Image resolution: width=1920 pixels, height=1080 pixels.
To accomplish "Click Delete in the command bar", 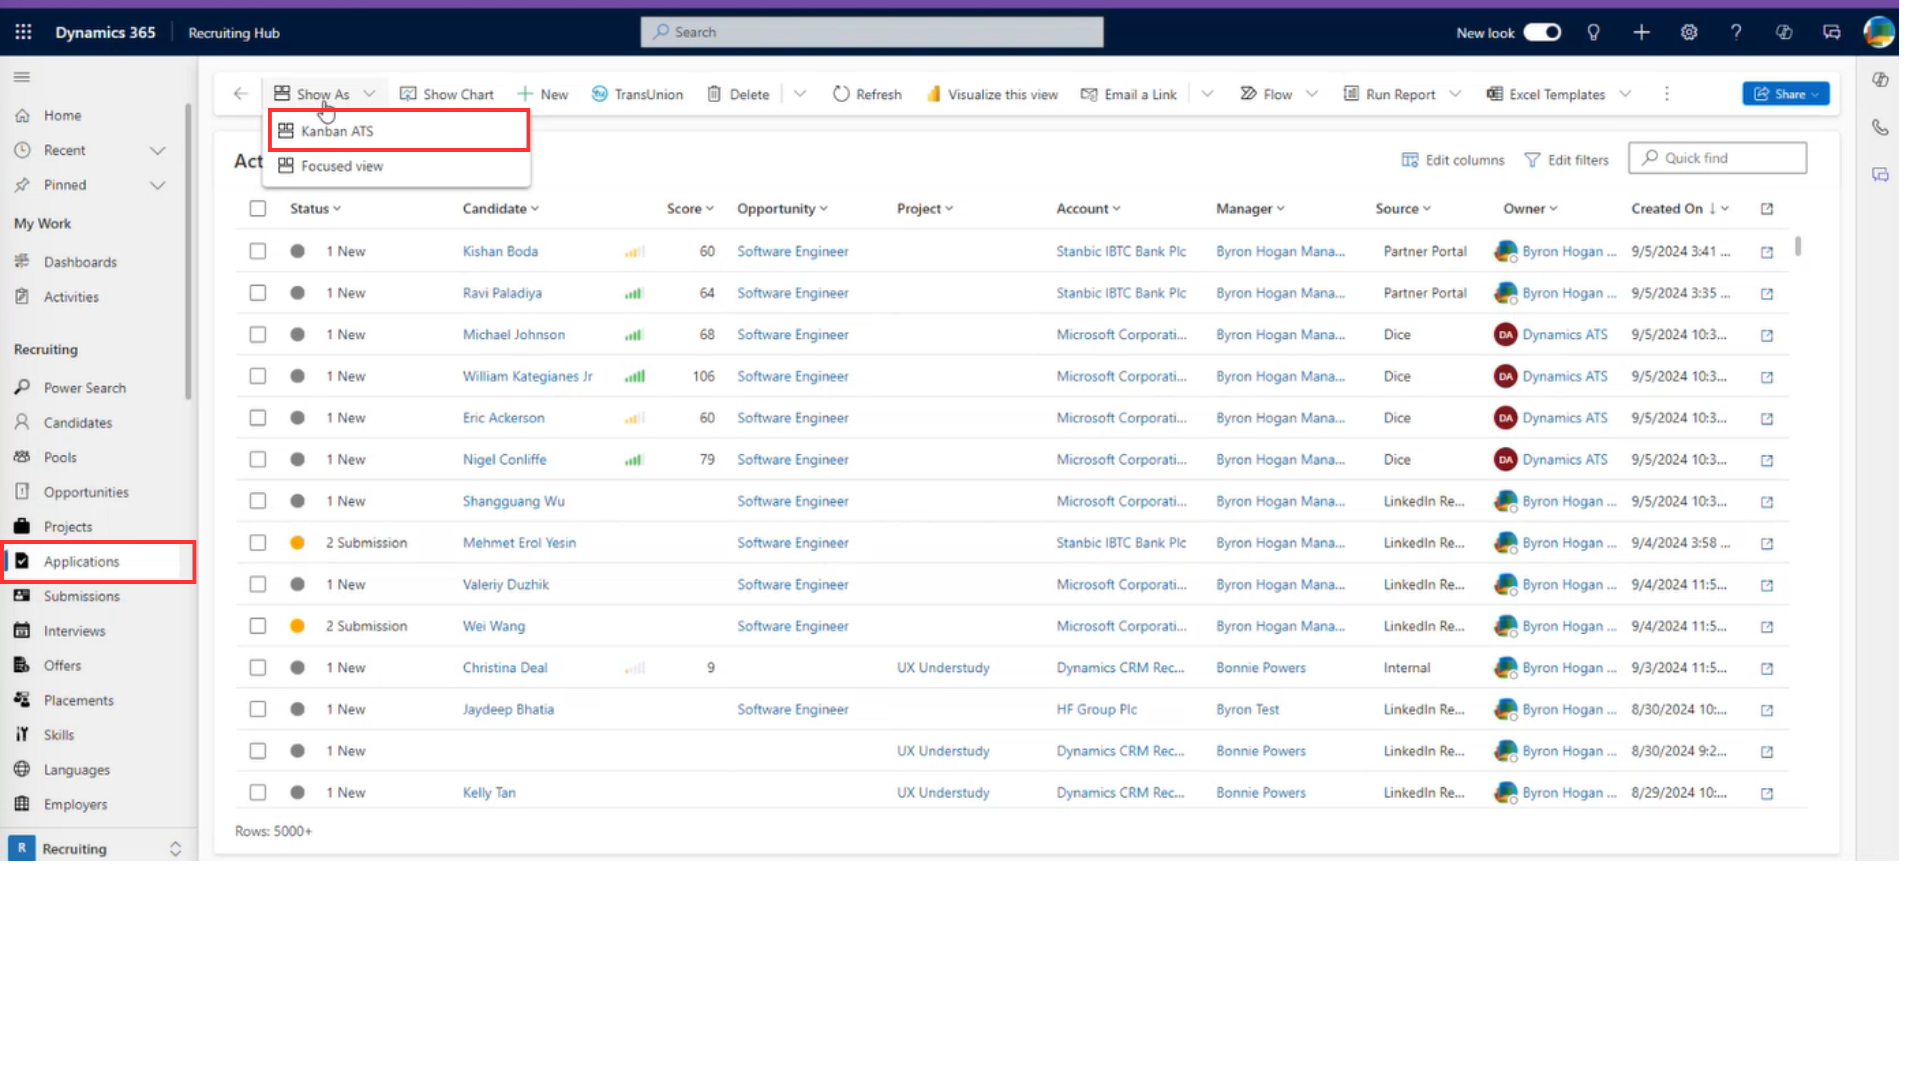I will click(738, 94).
